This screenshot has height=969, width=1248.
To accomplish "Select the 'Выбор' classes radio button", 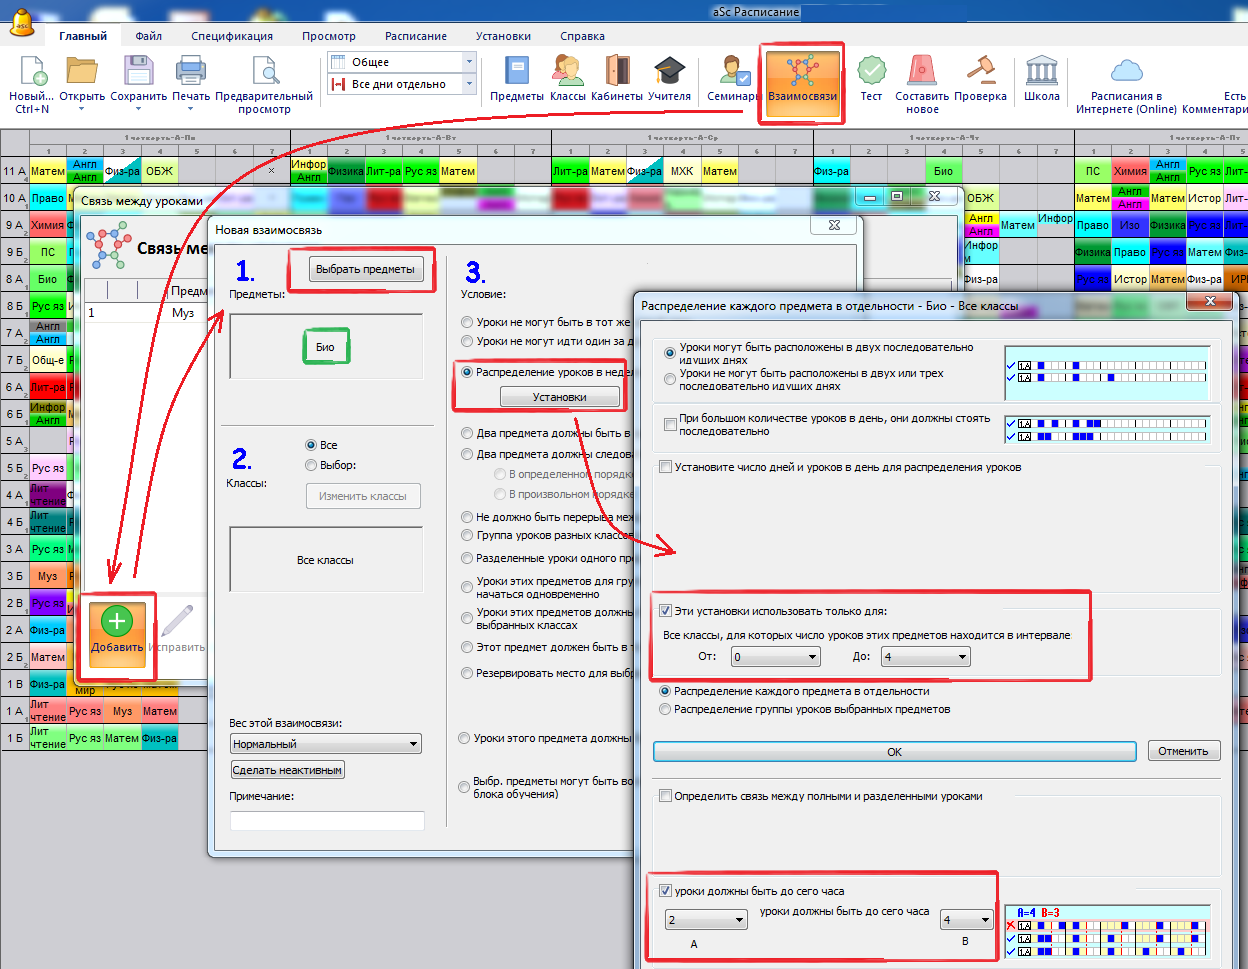I will (311, 465).
